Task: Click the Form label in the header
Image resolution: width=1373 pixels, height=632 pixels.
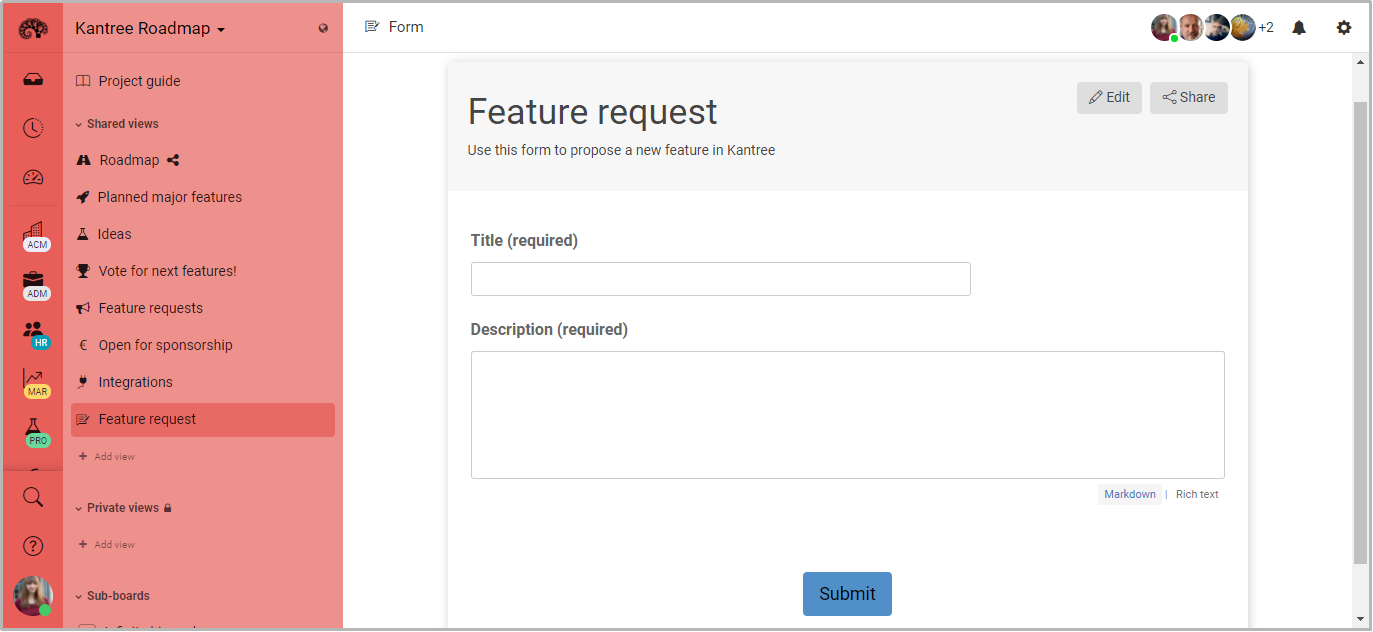Action: tap(406, 27)
